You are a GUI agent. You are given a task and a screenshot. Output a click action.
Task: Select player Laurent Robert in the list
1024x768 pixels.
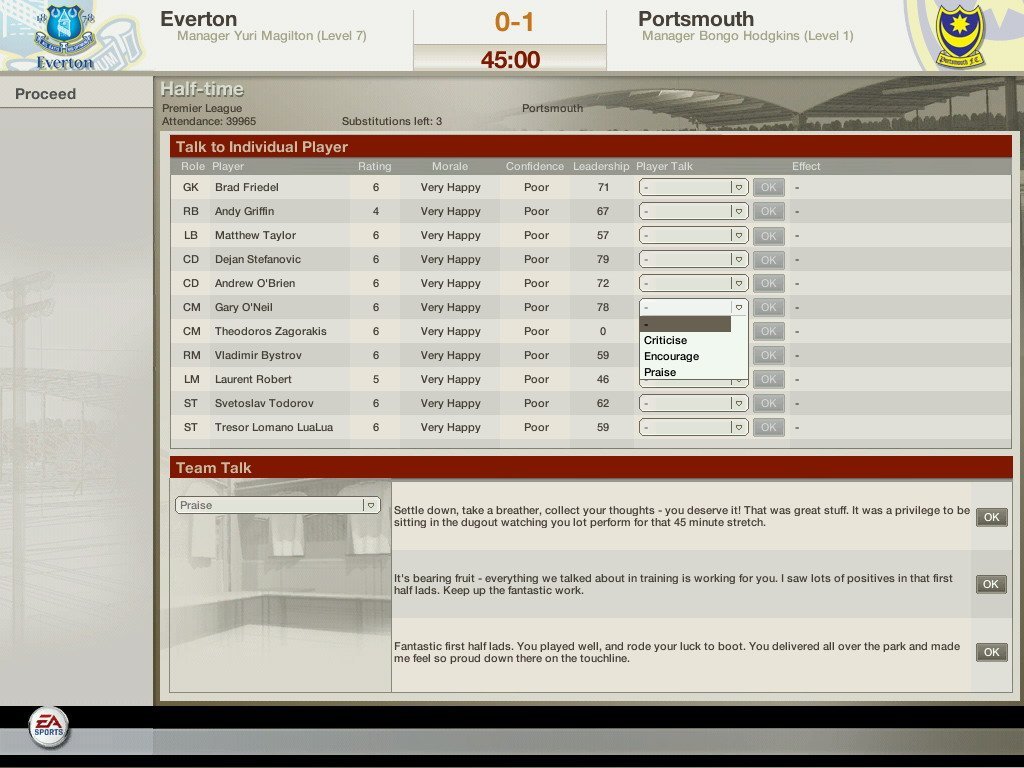(253, 379)
